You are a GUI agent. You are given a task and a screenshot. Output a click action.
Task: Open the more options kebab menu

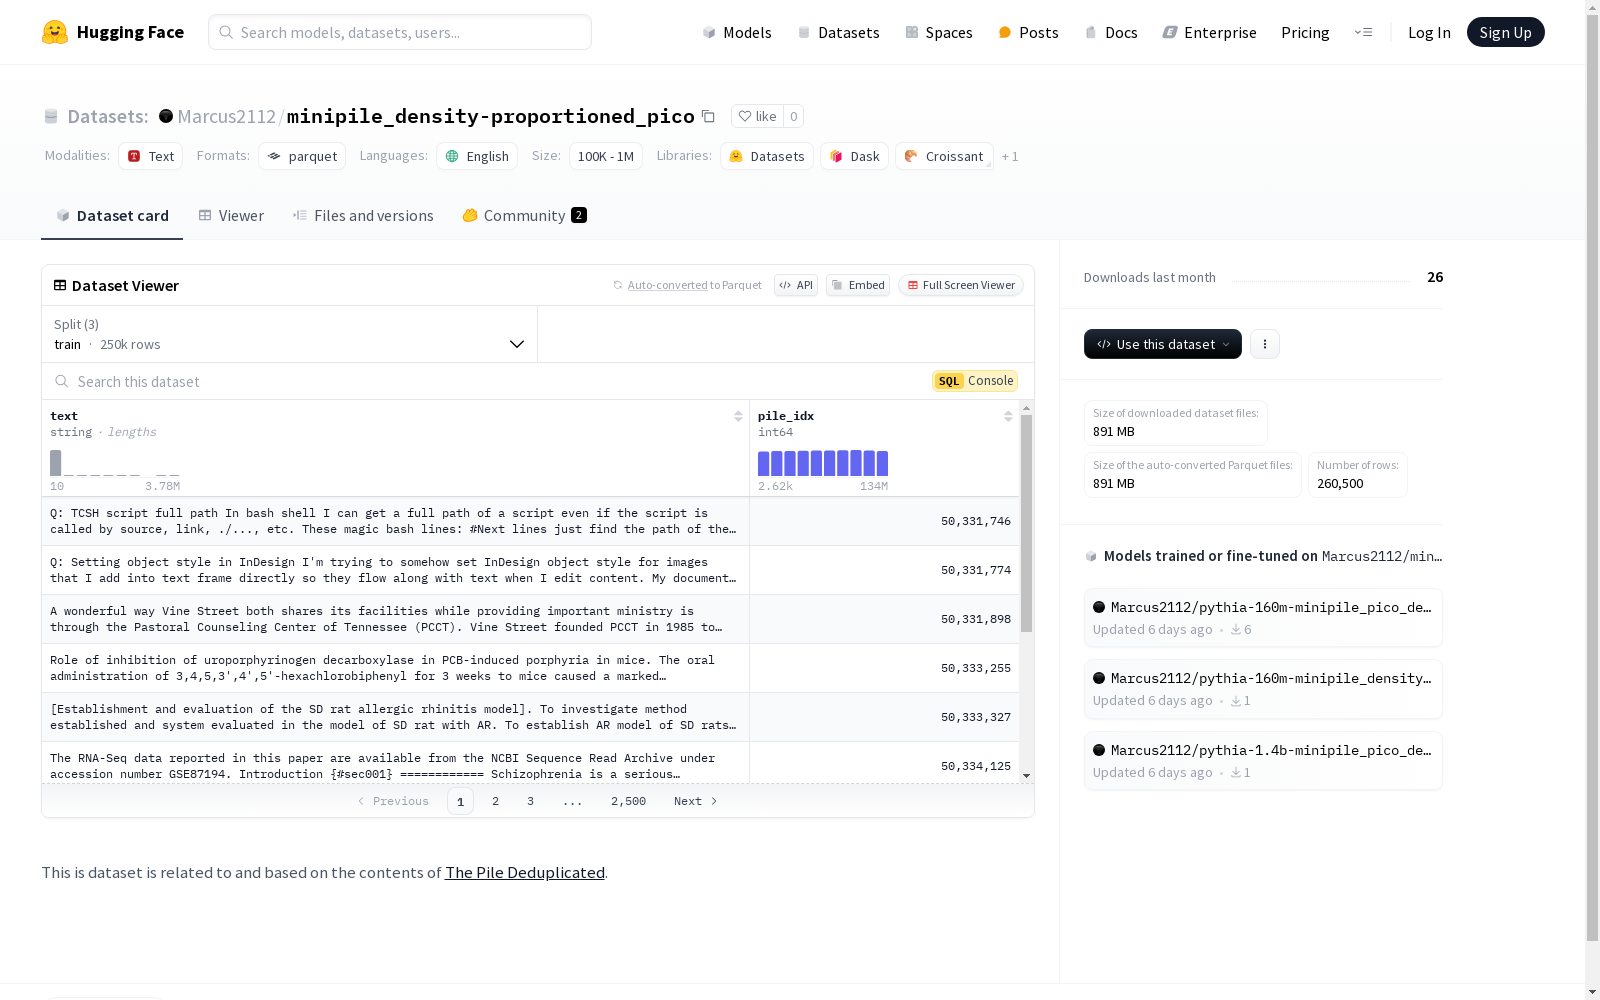click(1265, 344)
